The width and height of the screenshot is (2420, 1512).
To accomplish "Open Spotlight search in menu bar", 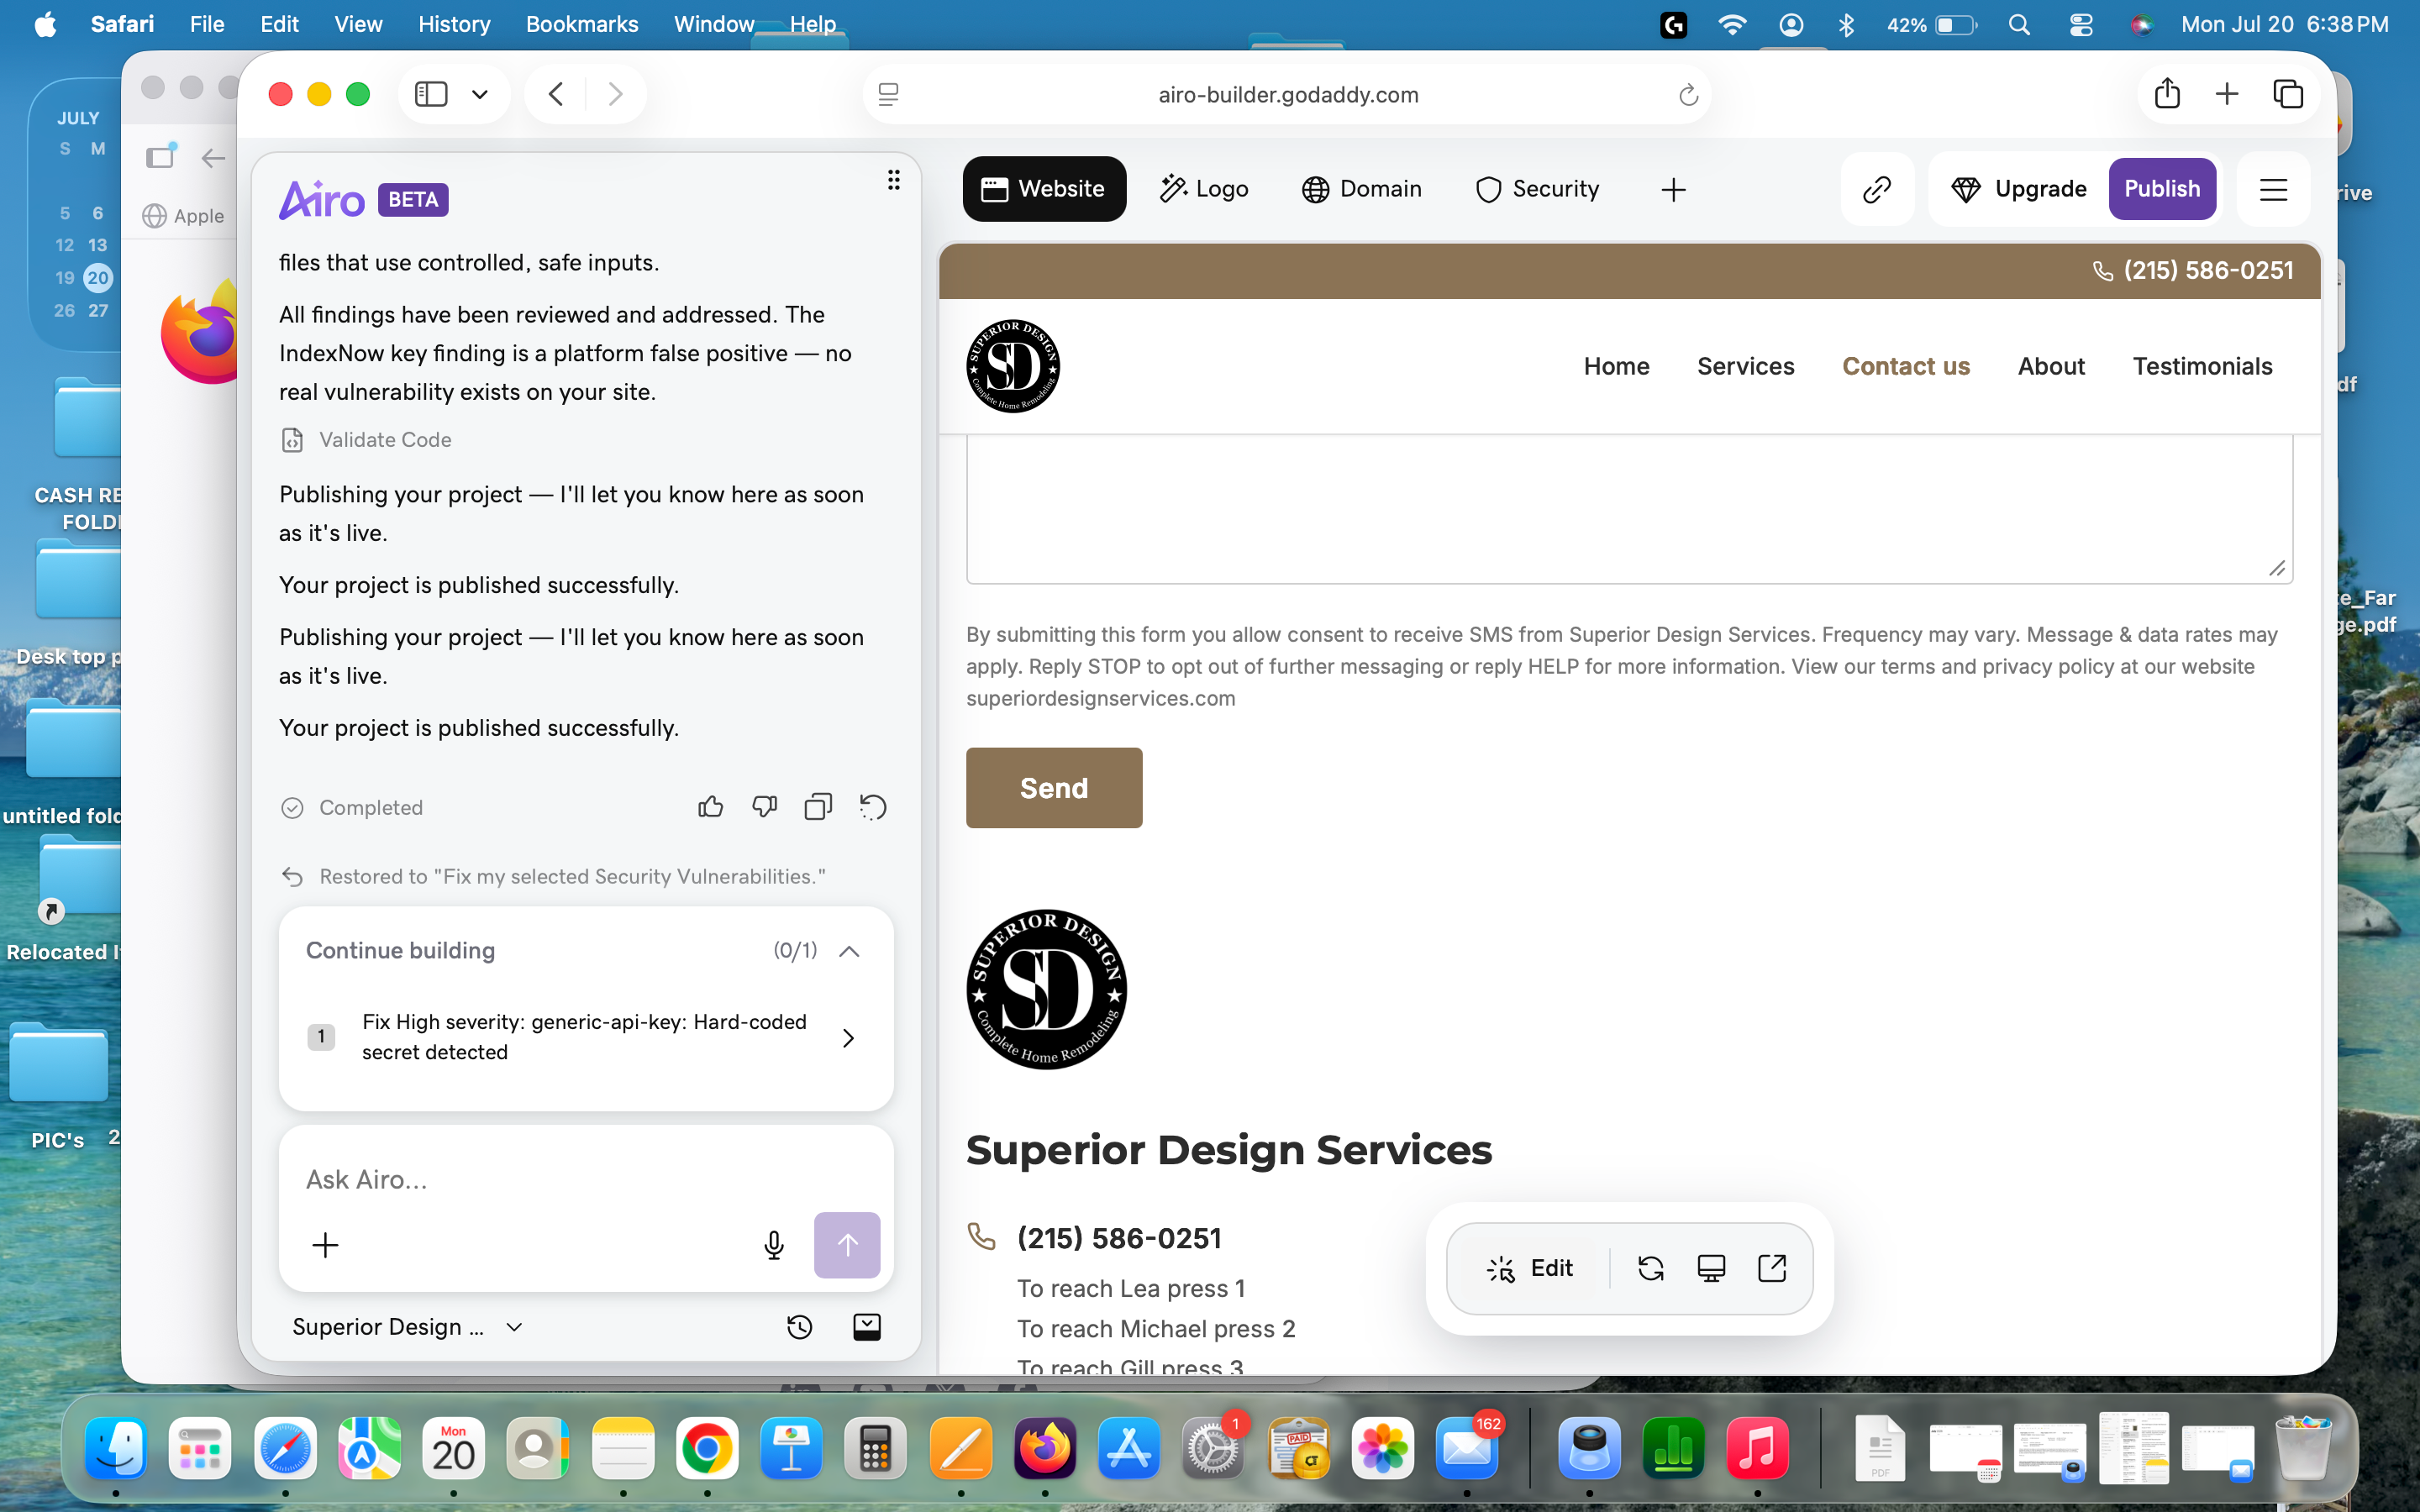I will click(2019, 24).
